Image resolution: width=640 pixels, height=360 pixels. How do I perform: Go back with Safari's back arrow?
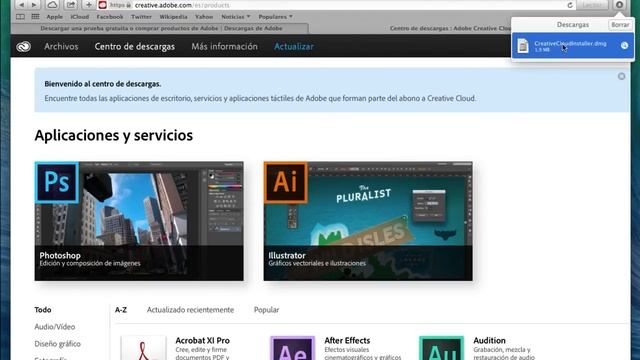tap(21, 5)
